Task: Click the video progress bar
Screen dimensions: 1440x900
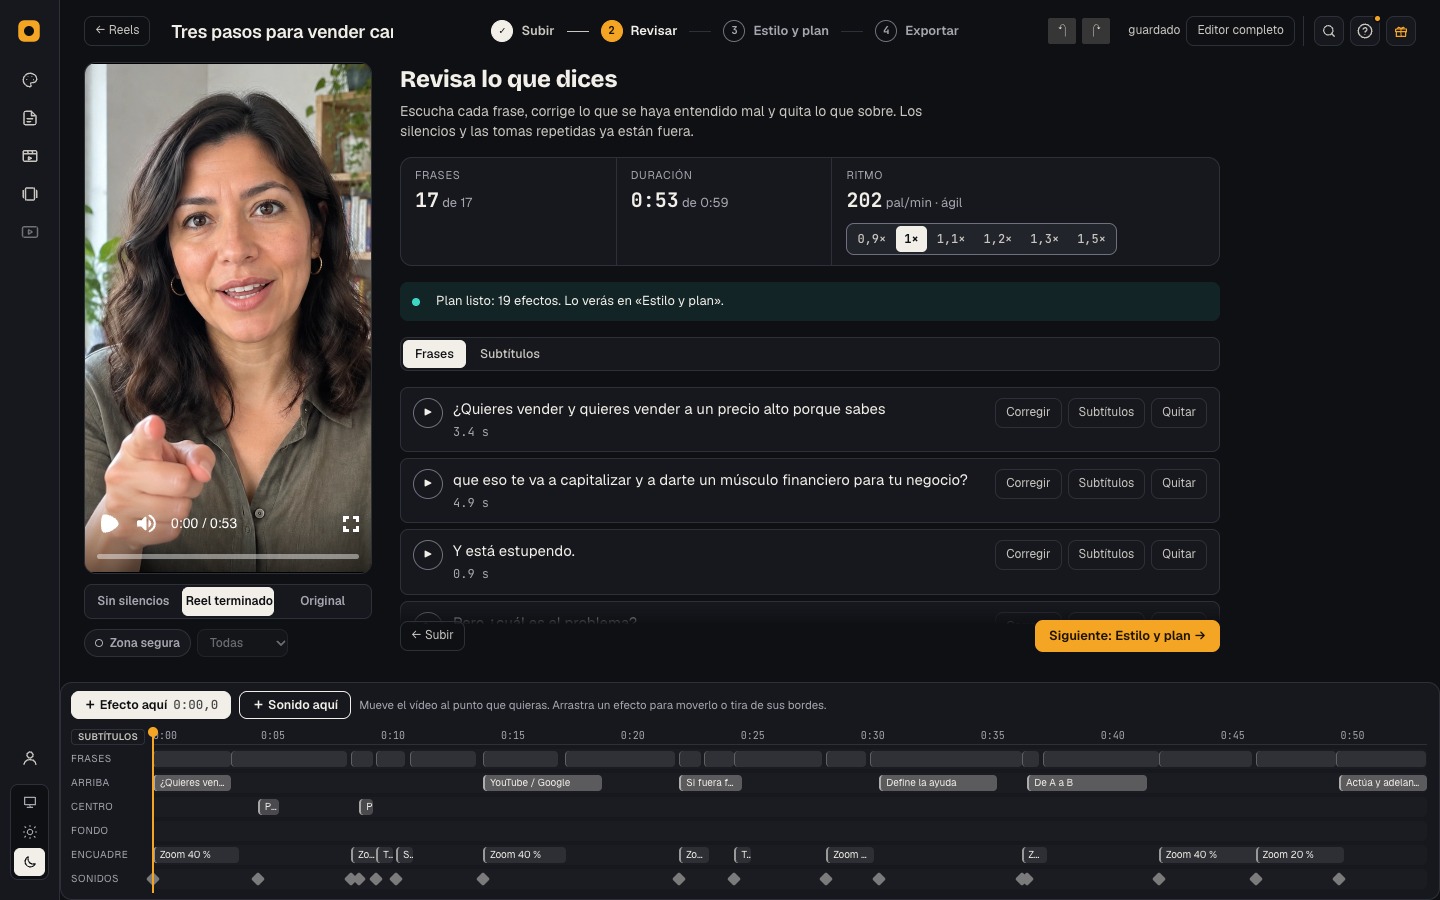Action: click(x=228, y=556)
